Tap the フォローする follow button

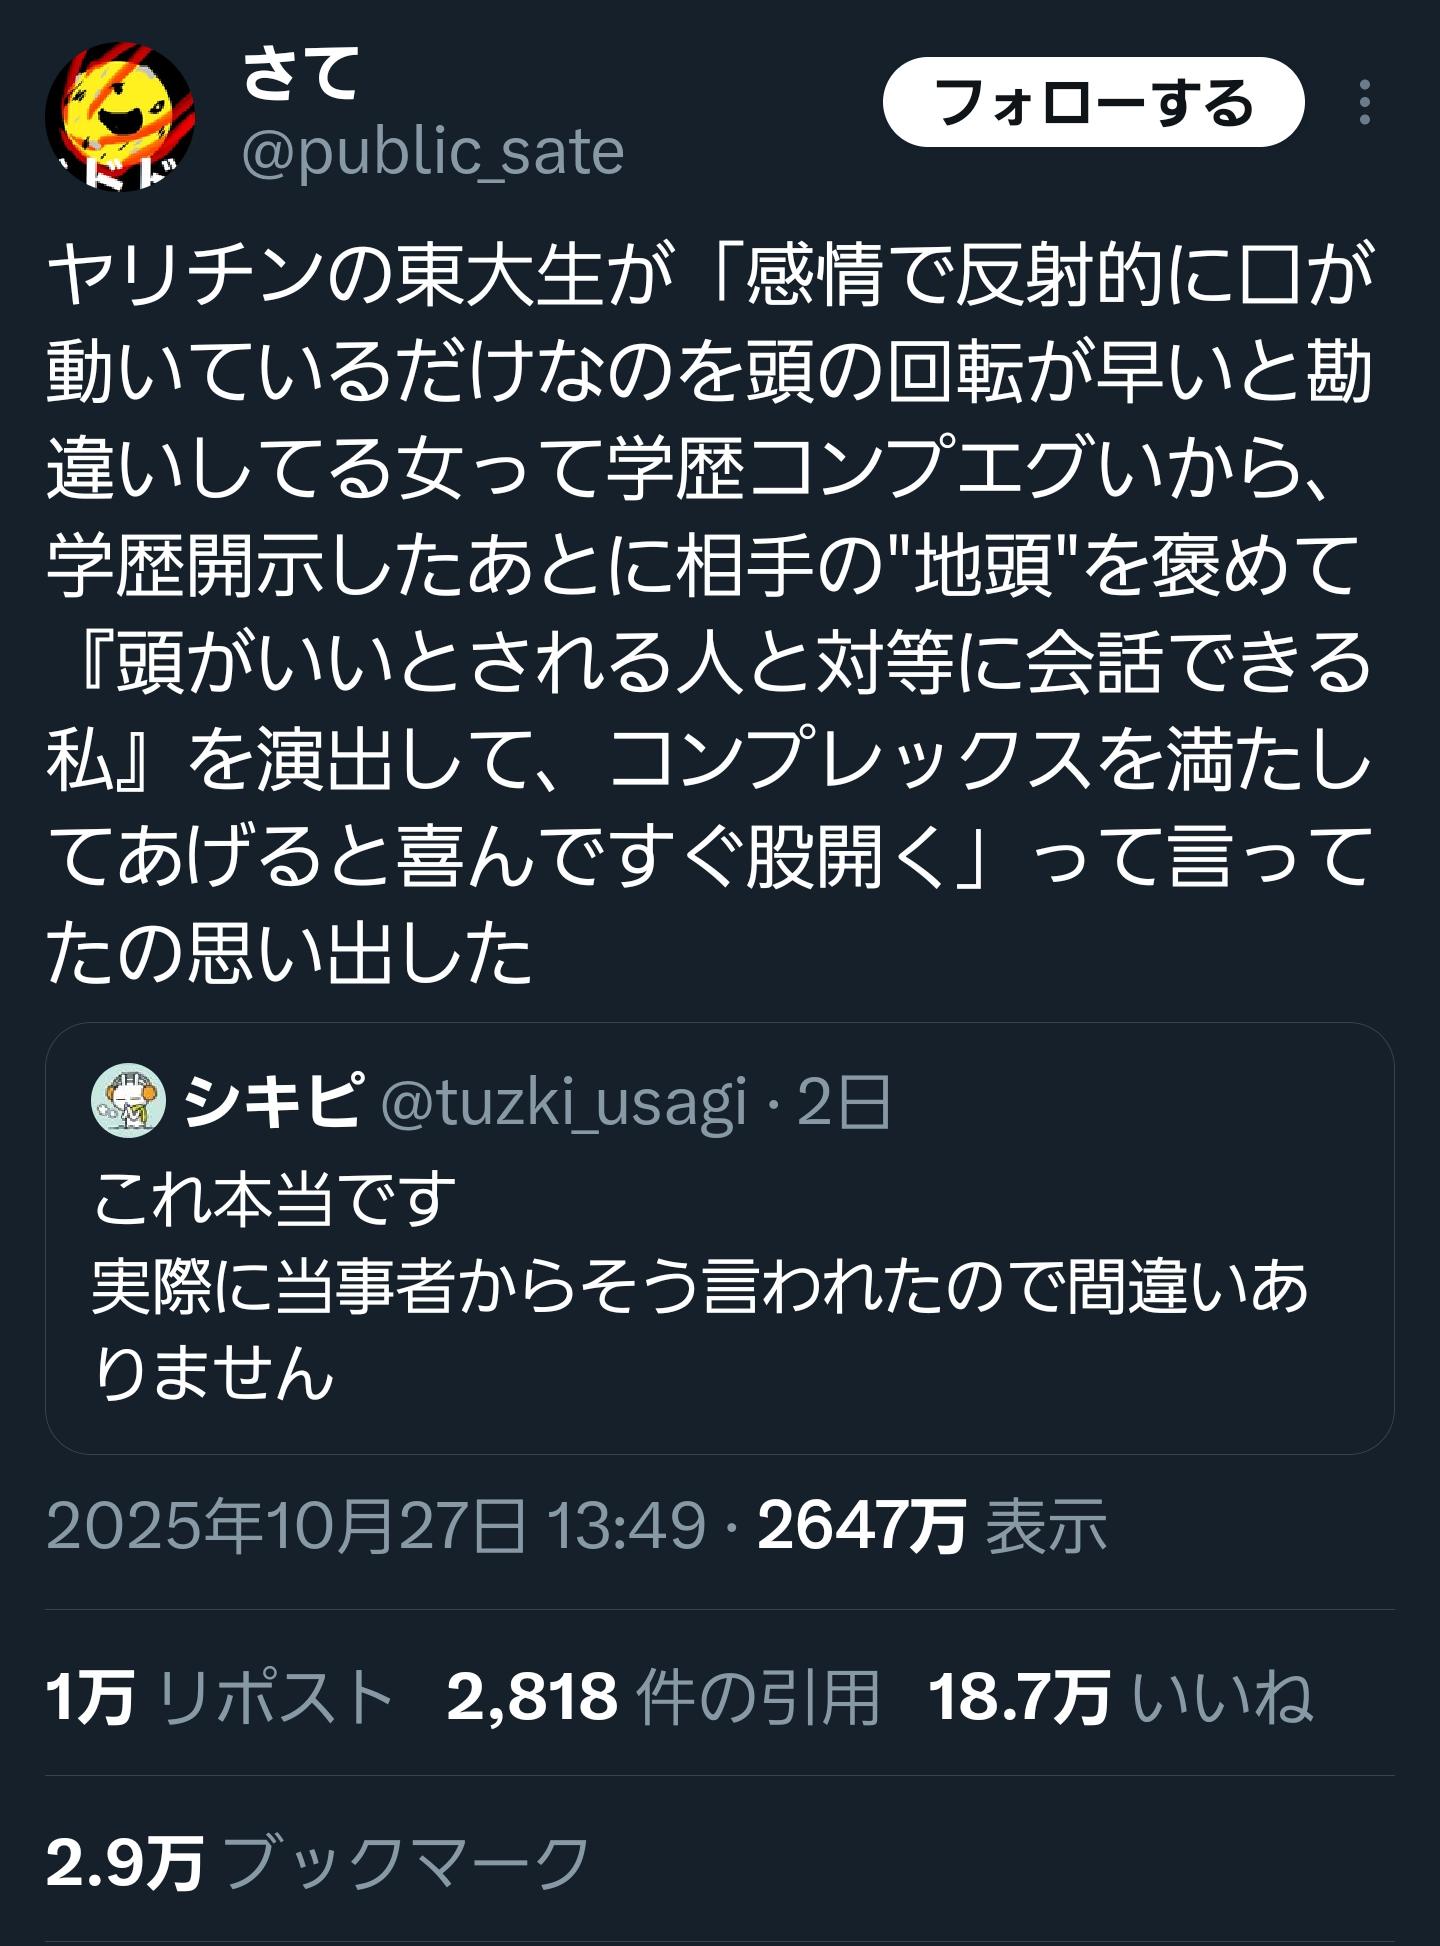pos(1093,103)
